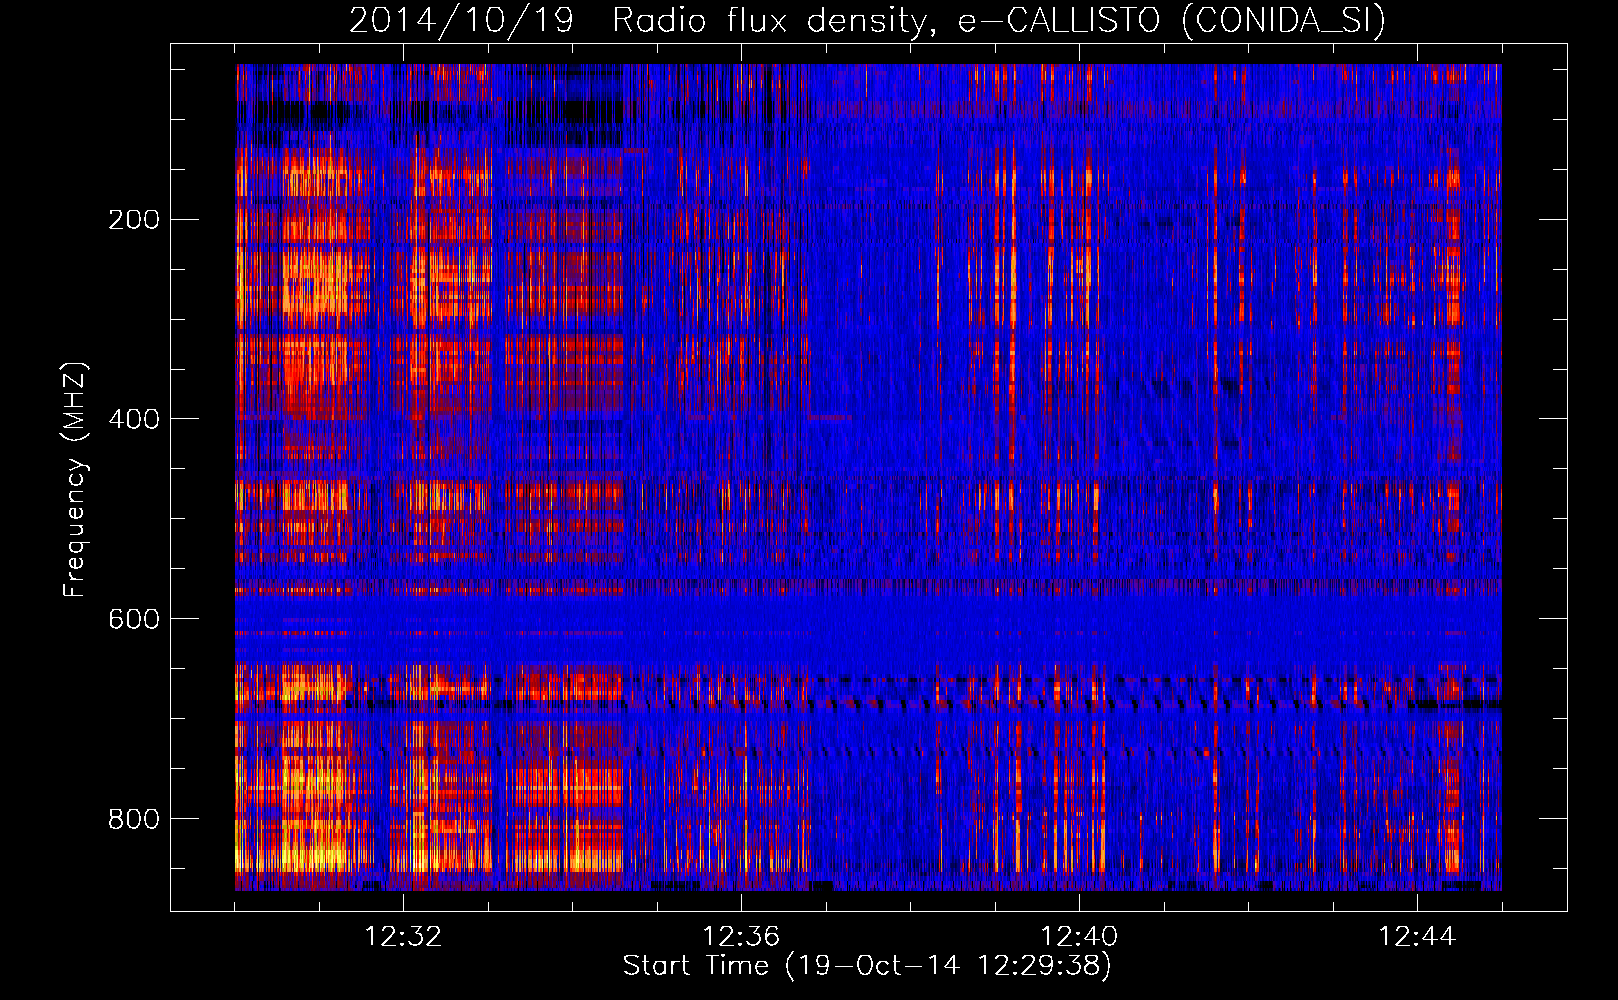Click the 600 frequency tick label
Viewport: 1618px width, 1000px height.
click(134, 619)
